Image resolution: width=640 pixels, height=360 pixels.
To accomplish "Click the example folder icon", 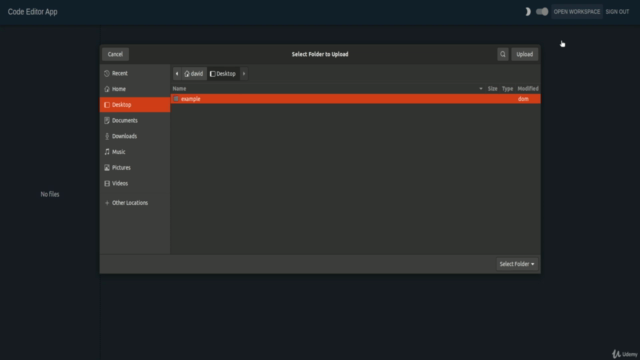I will (176, 99).
